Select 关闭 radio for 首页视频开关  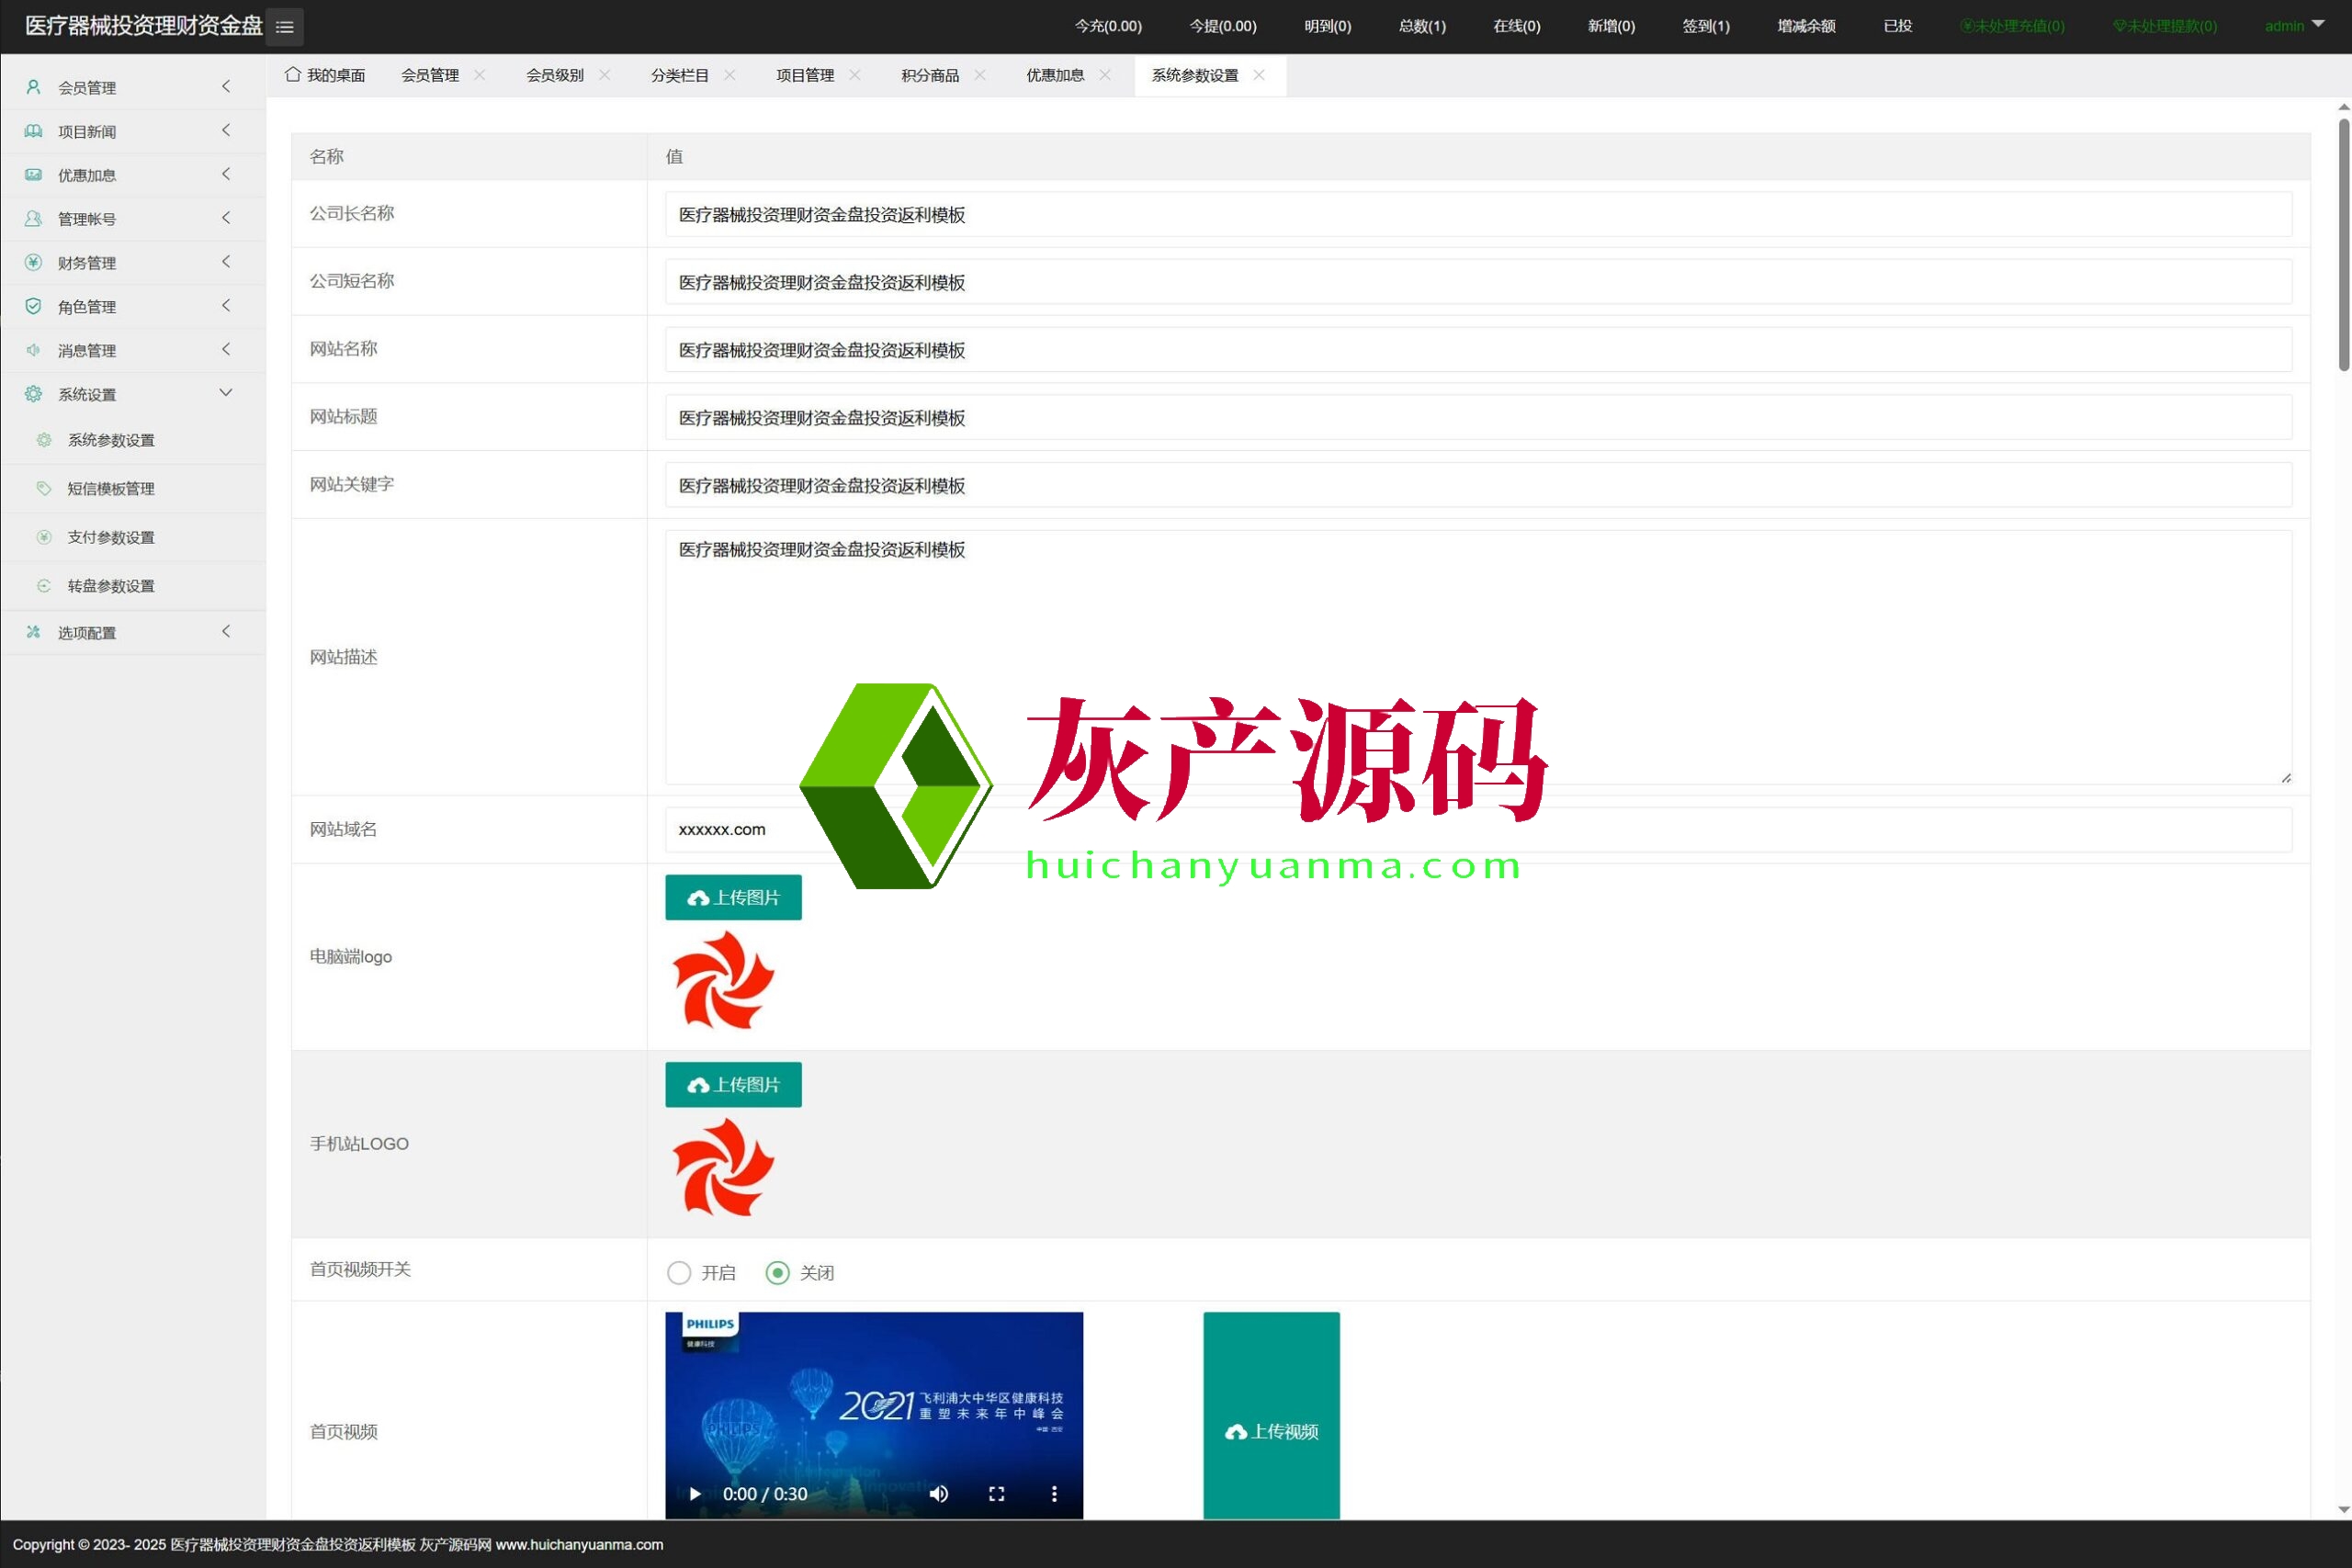pos(777,1272)
